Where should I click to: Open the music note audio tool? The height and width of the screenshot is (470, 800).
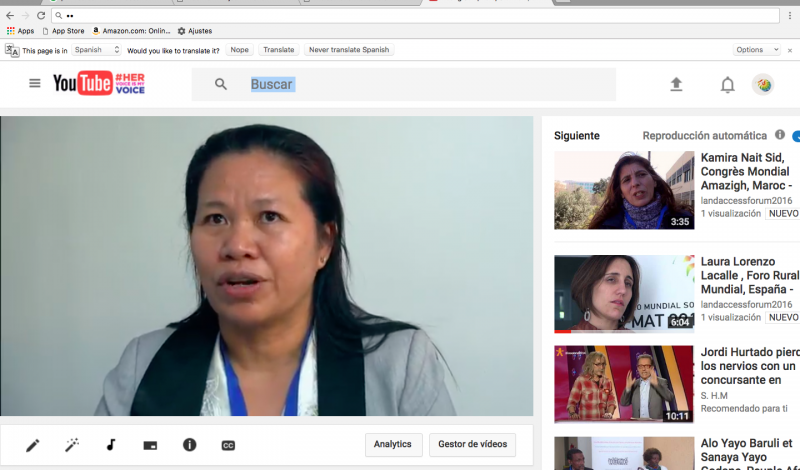click(111, 445)
